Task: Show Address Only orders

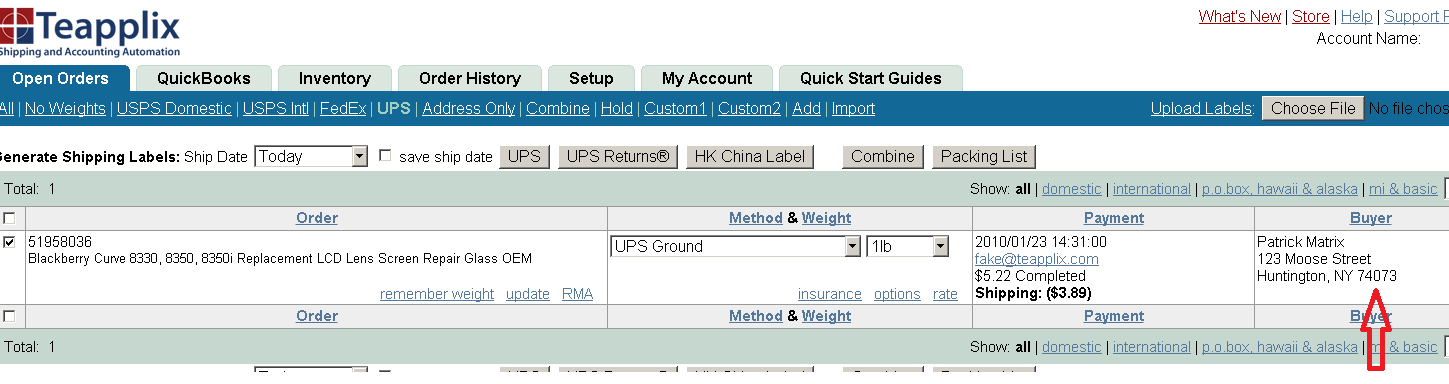Action: point(469,108)
